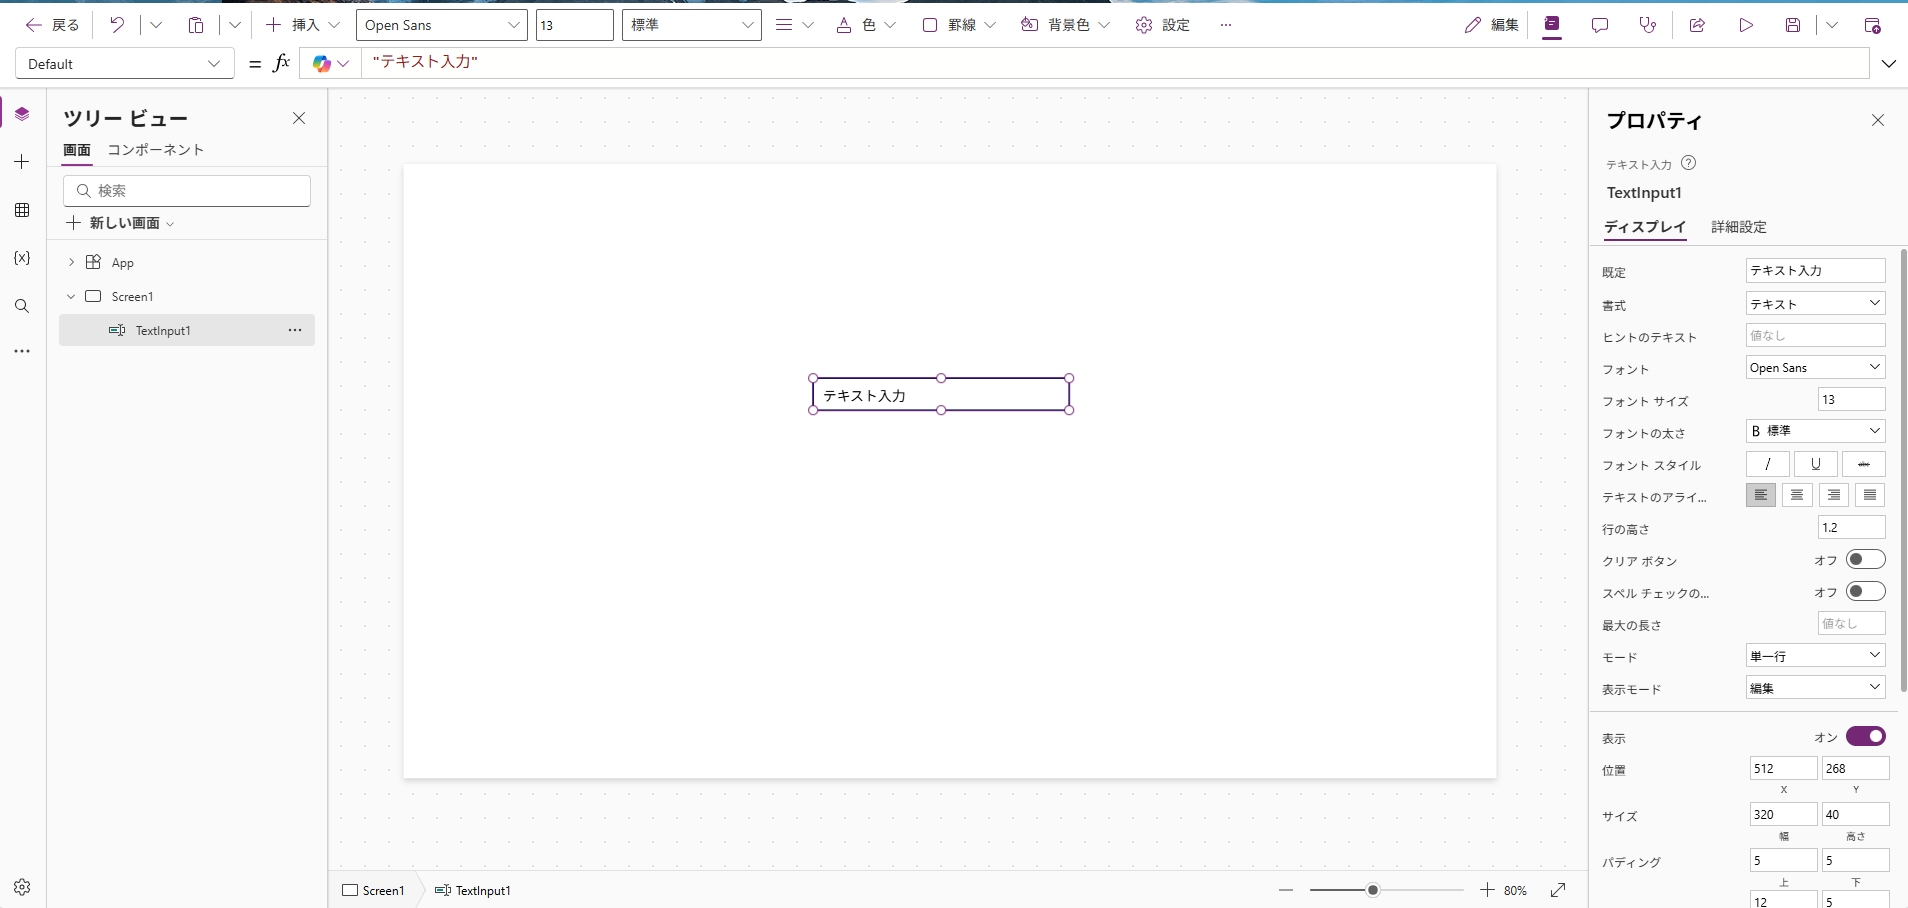Open the モード dropdown in properties

[x=1815, y=656]
